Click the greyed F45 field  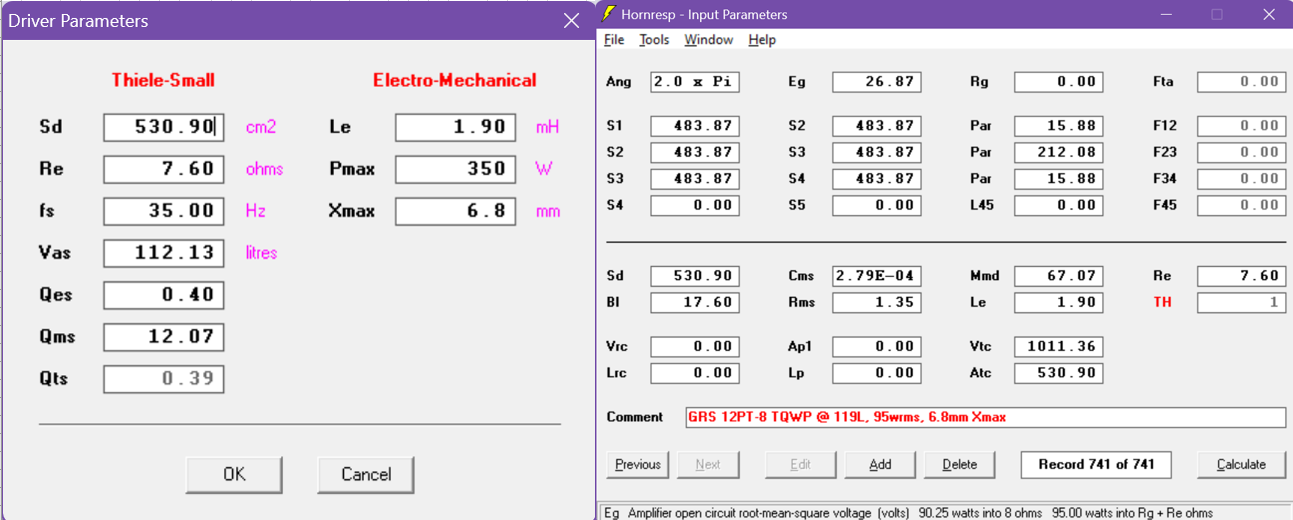(1241, 205)
